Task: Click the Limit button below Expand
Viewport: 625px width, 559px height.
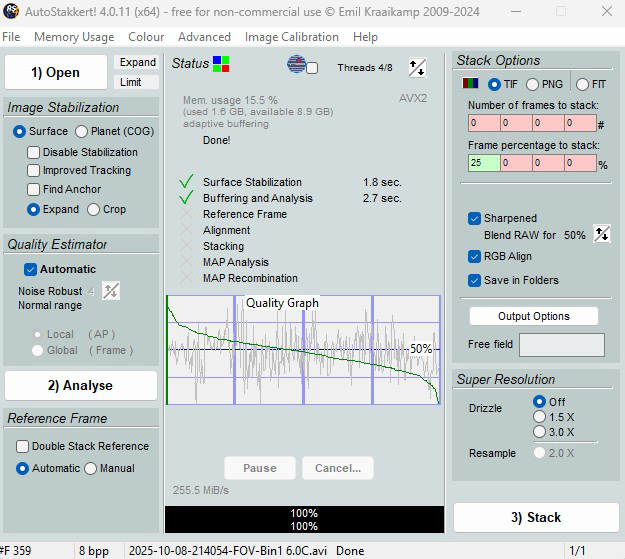Action: pyautogui.click(x=131, y=82)
